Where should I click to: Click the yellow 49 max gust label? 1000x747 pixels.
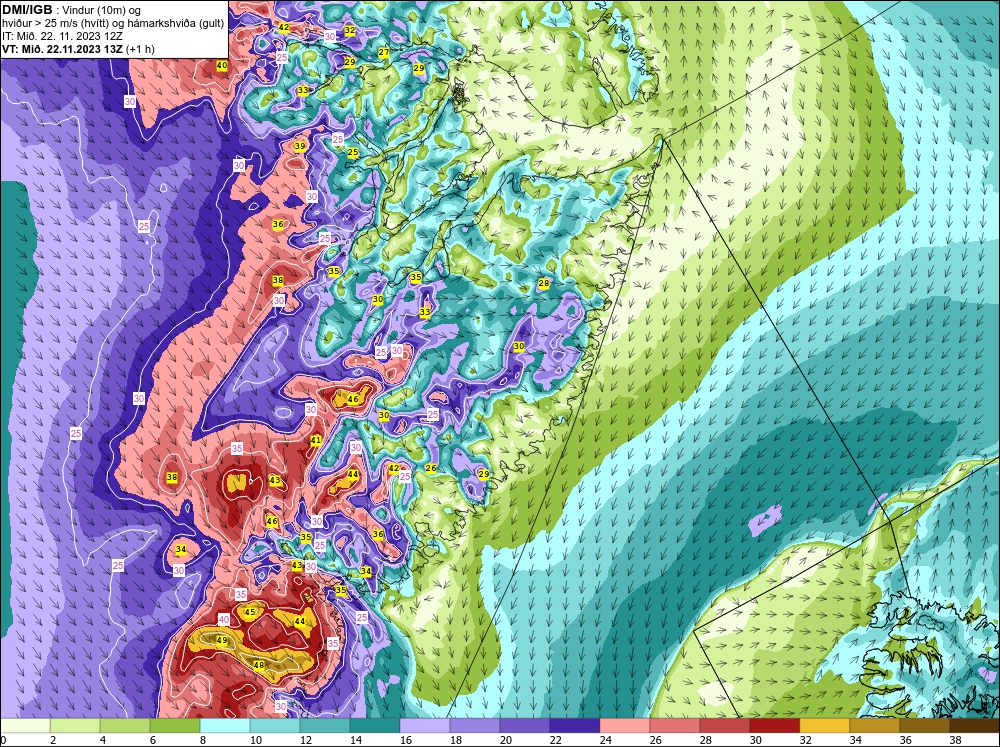pyautogui.click(x=222, y=640)
